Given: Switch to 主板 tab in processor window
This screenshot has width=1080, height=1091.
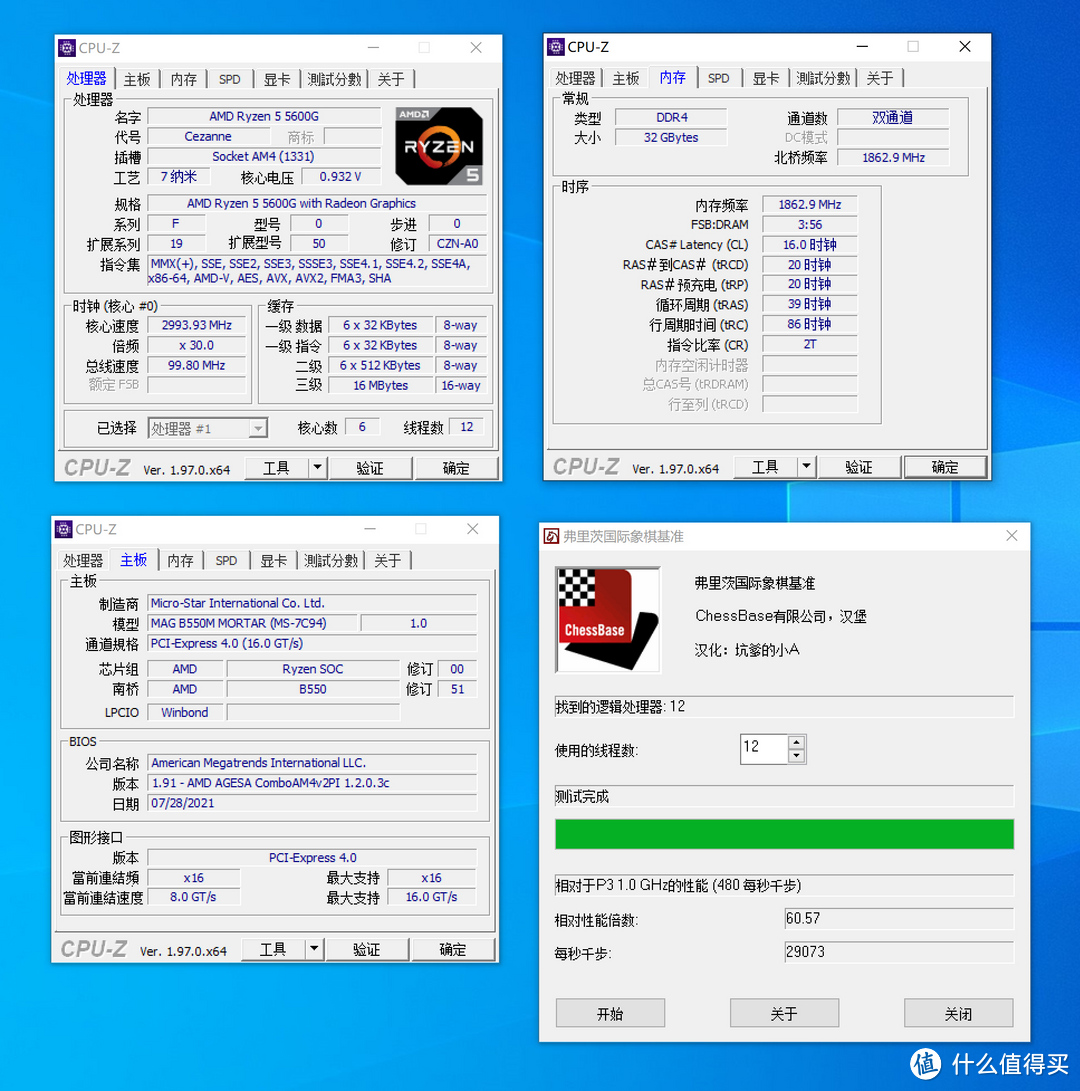Looking at the screenshot, I should click(136, 79).
